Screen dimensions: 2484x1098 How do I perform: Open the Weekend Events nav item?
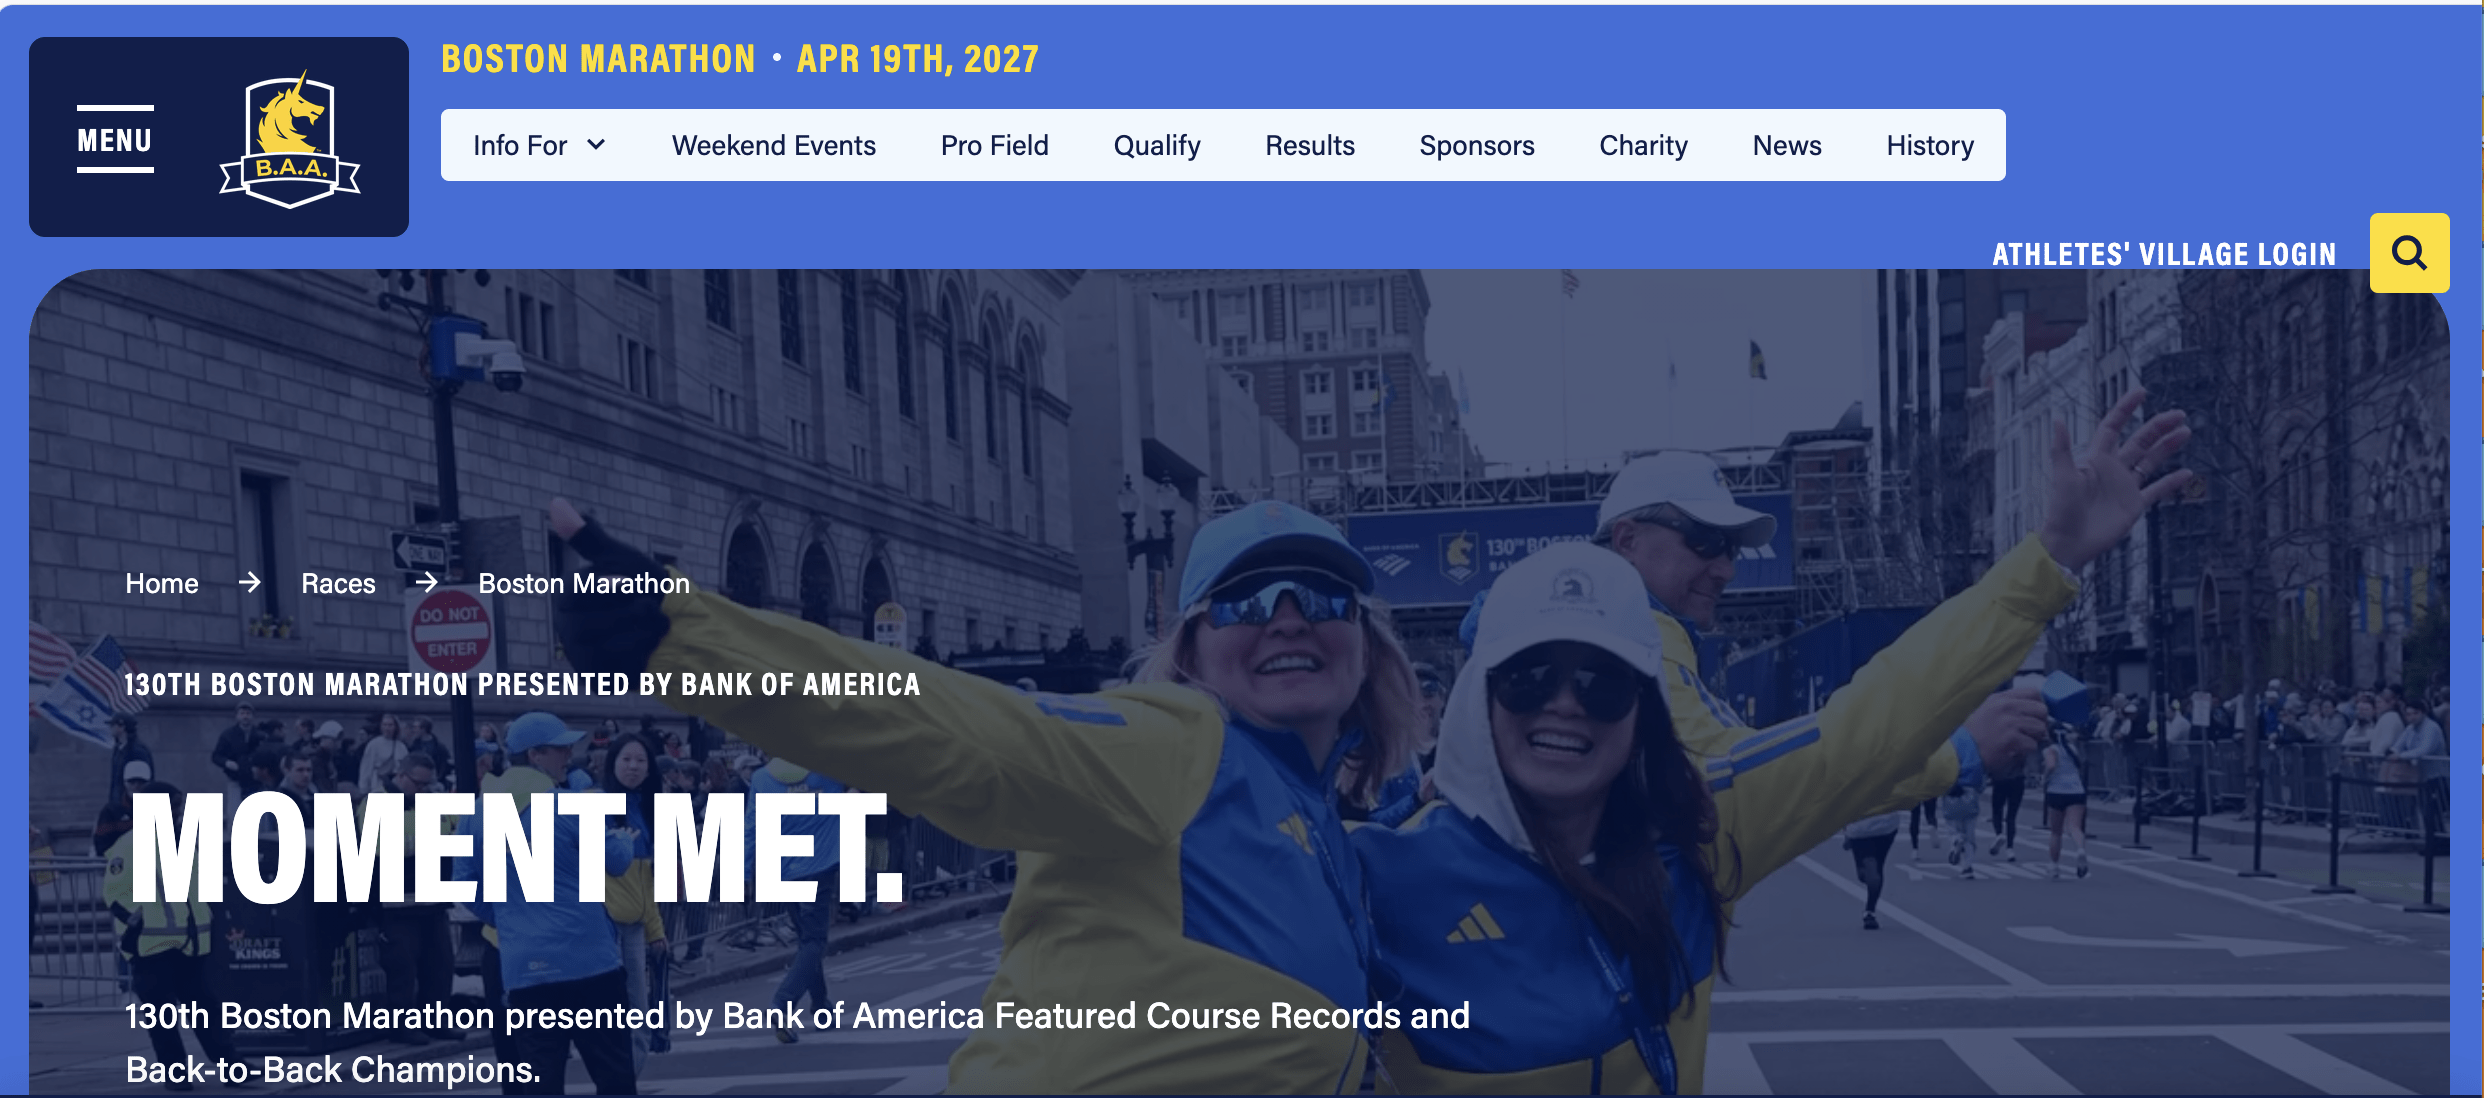pos(774,146)
